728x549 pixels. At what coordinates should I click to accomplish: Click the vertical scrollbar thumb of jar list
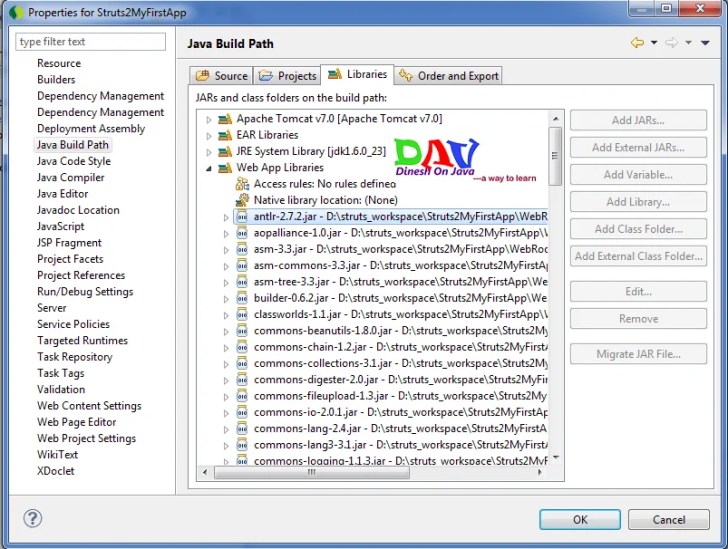[x=555, y=156]
